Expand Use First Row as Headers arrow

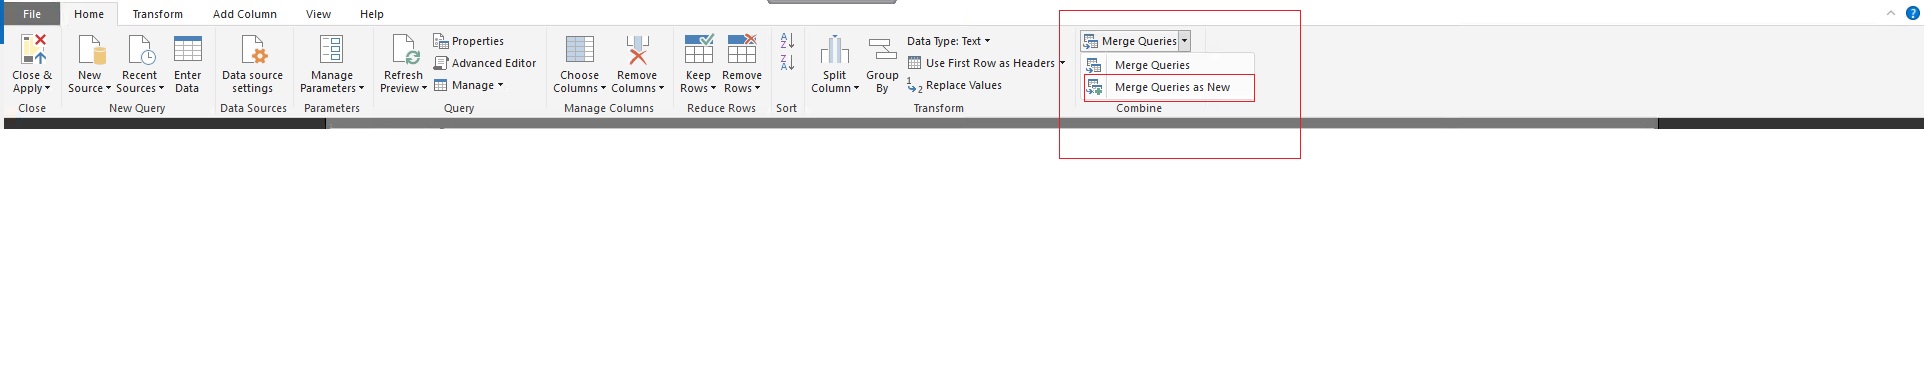pyautogui.click(x=1062, y=63)
